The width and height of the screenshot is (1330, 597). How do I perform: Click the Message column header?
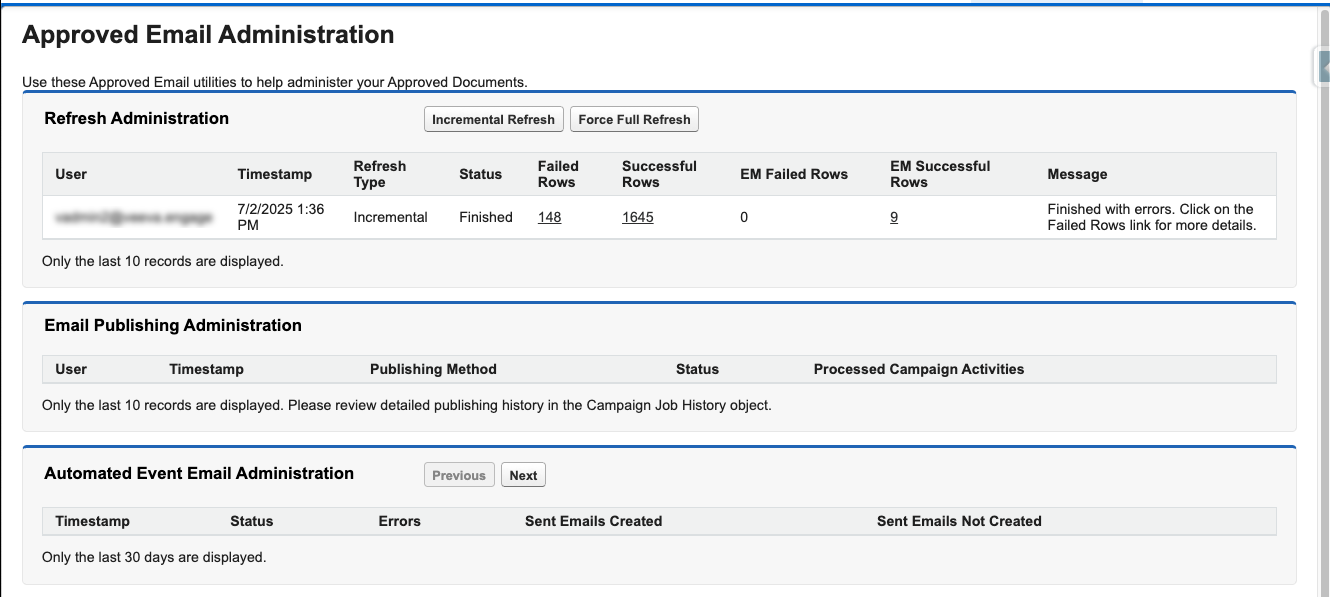pos(1077,174)
